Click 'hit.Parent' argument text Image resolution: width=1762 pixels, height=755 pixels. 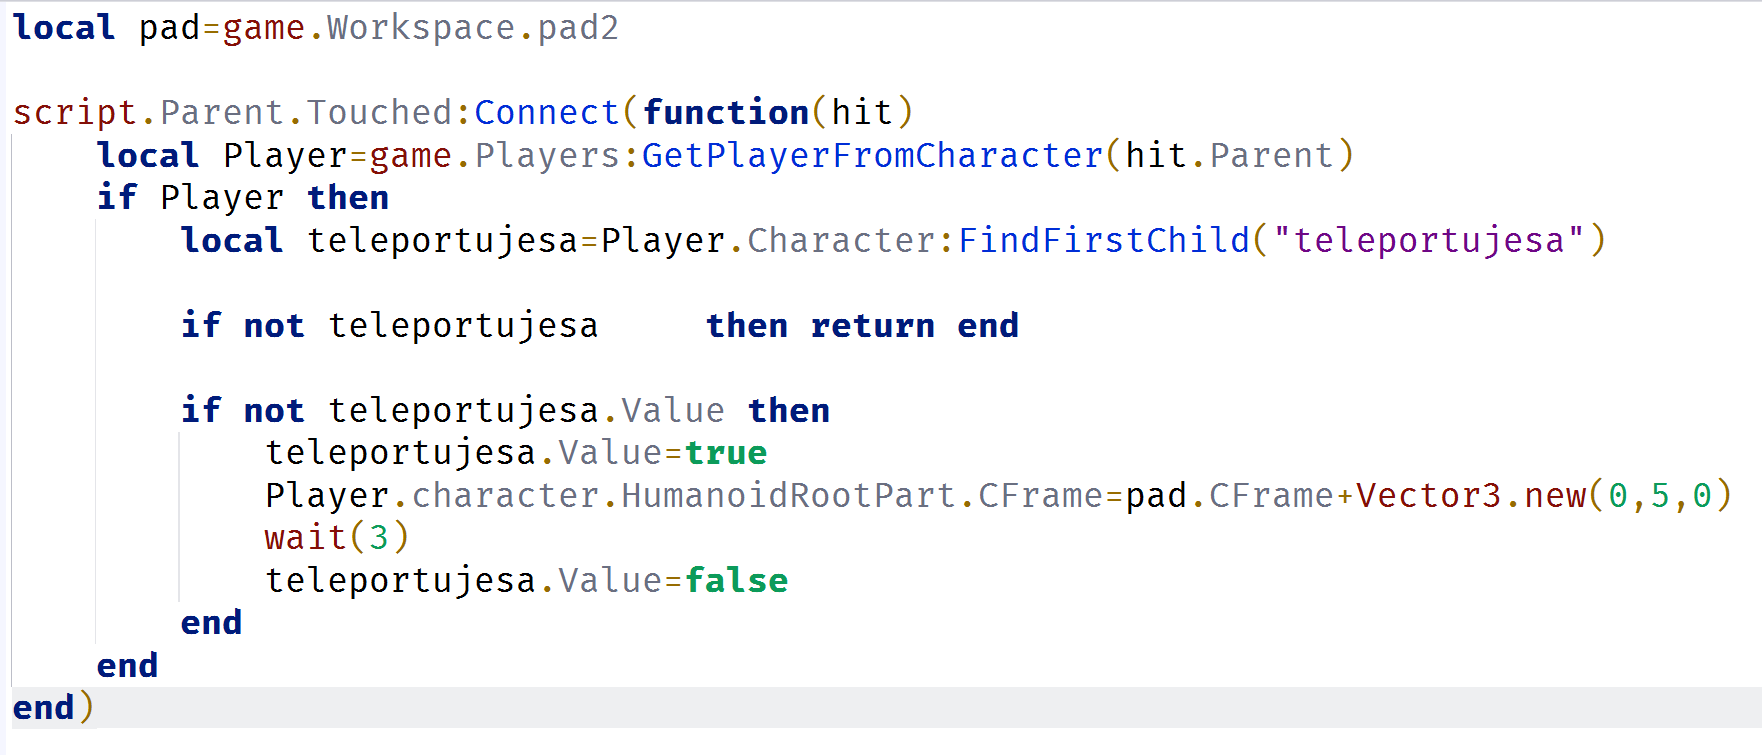1229,155
